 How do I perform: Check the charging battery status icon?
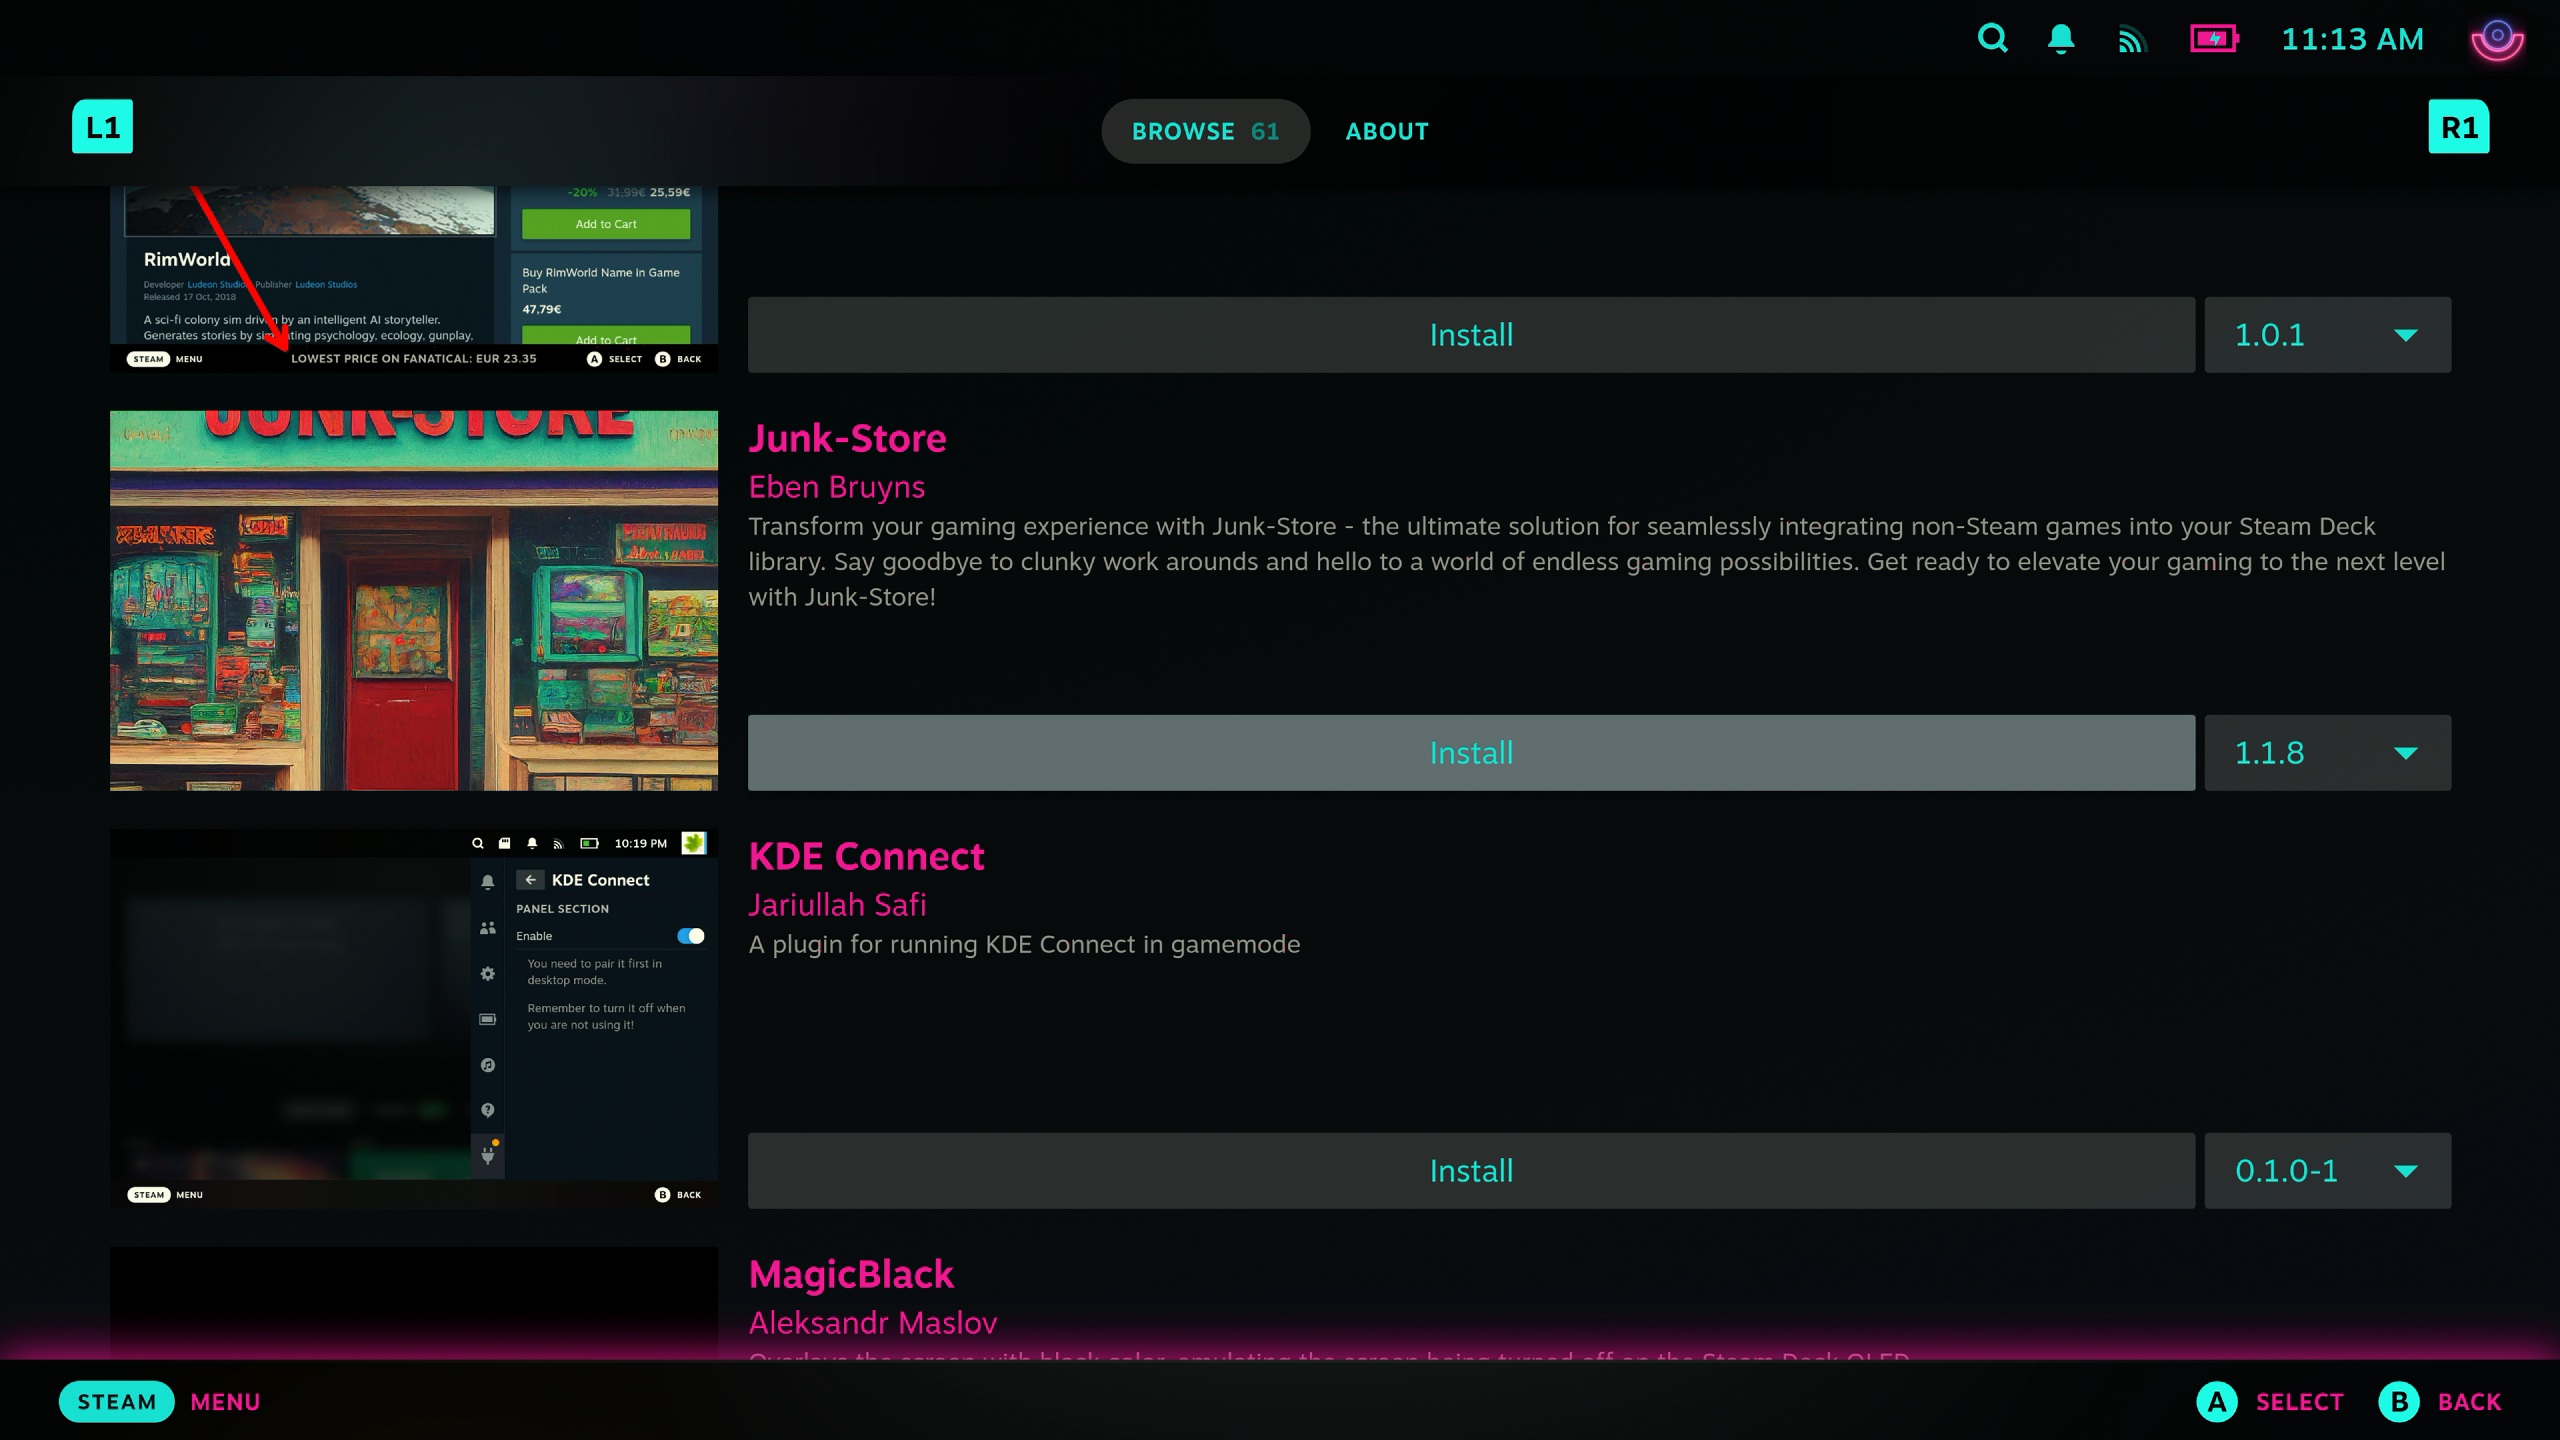point(2214,39)
